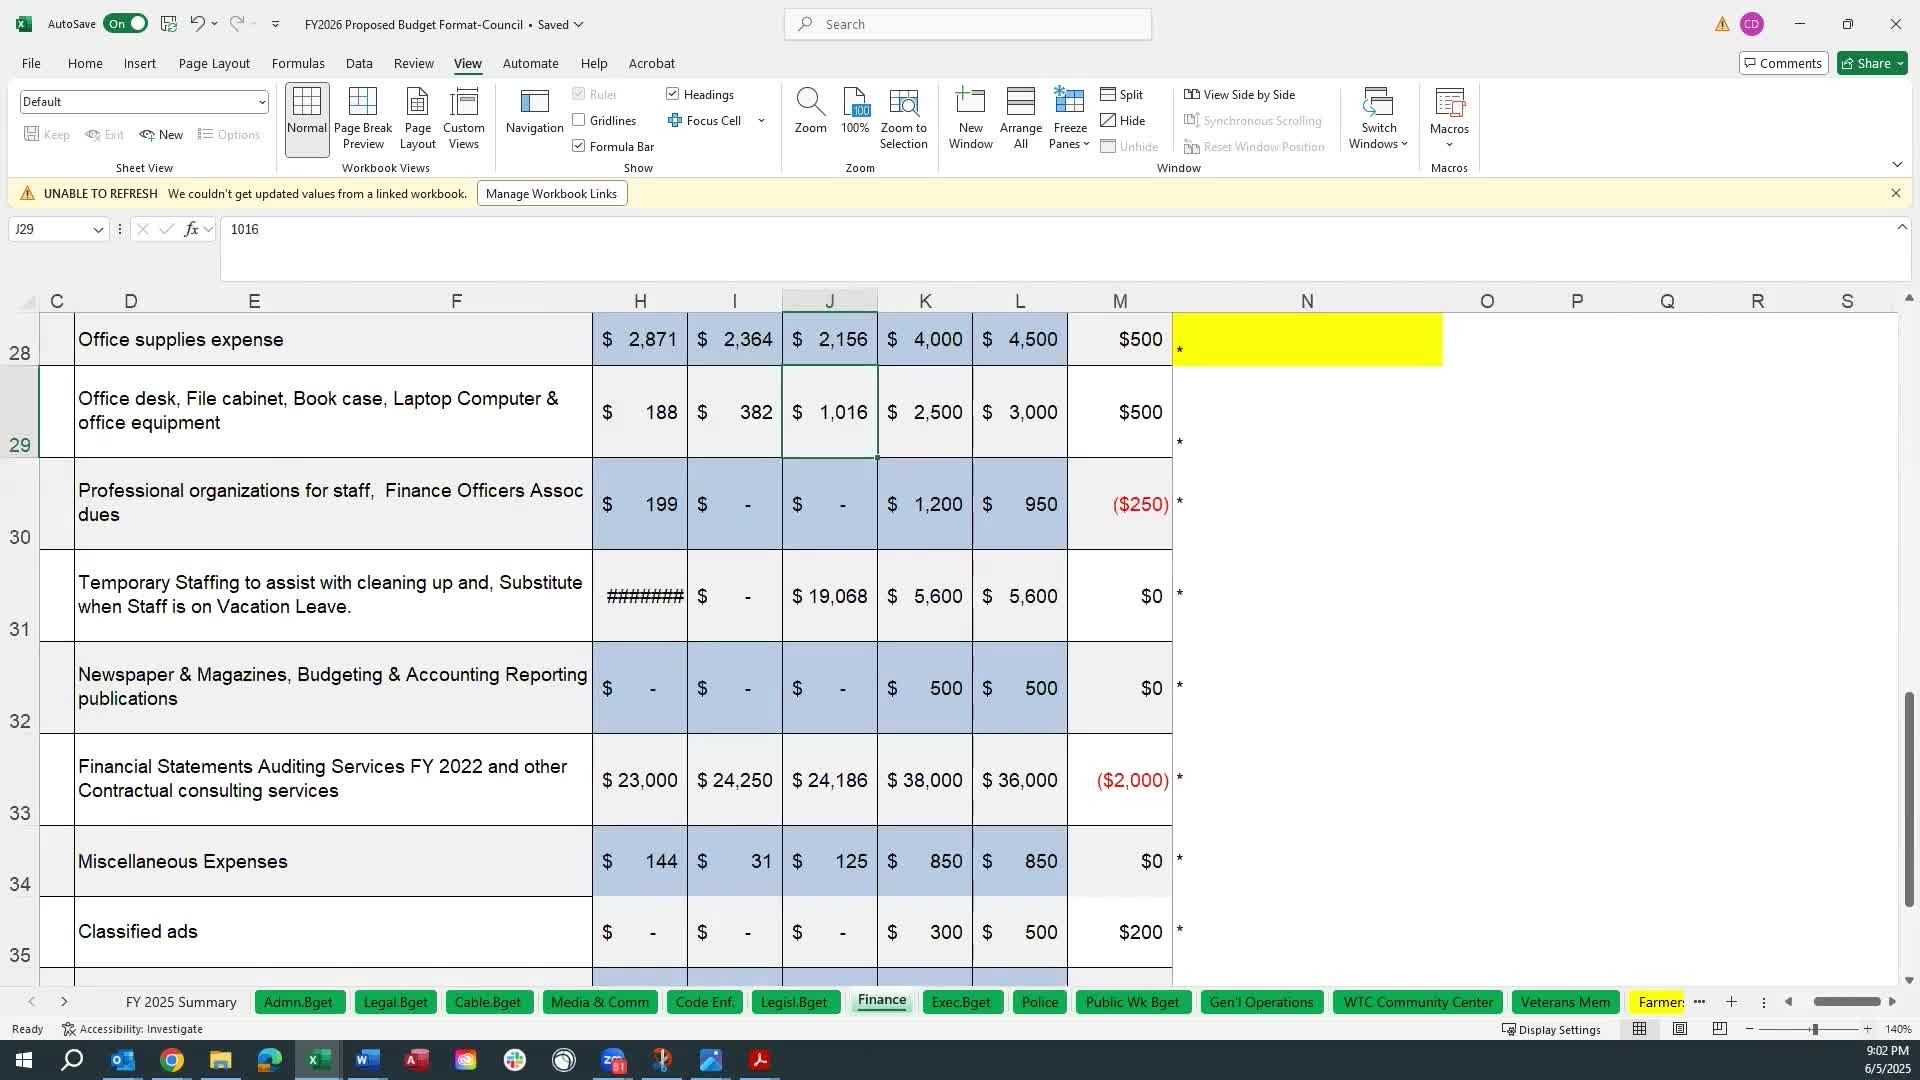Customize Quick Access Toolbar dropdown
Screen dimensions: 1920x1080
coord(275,24)
